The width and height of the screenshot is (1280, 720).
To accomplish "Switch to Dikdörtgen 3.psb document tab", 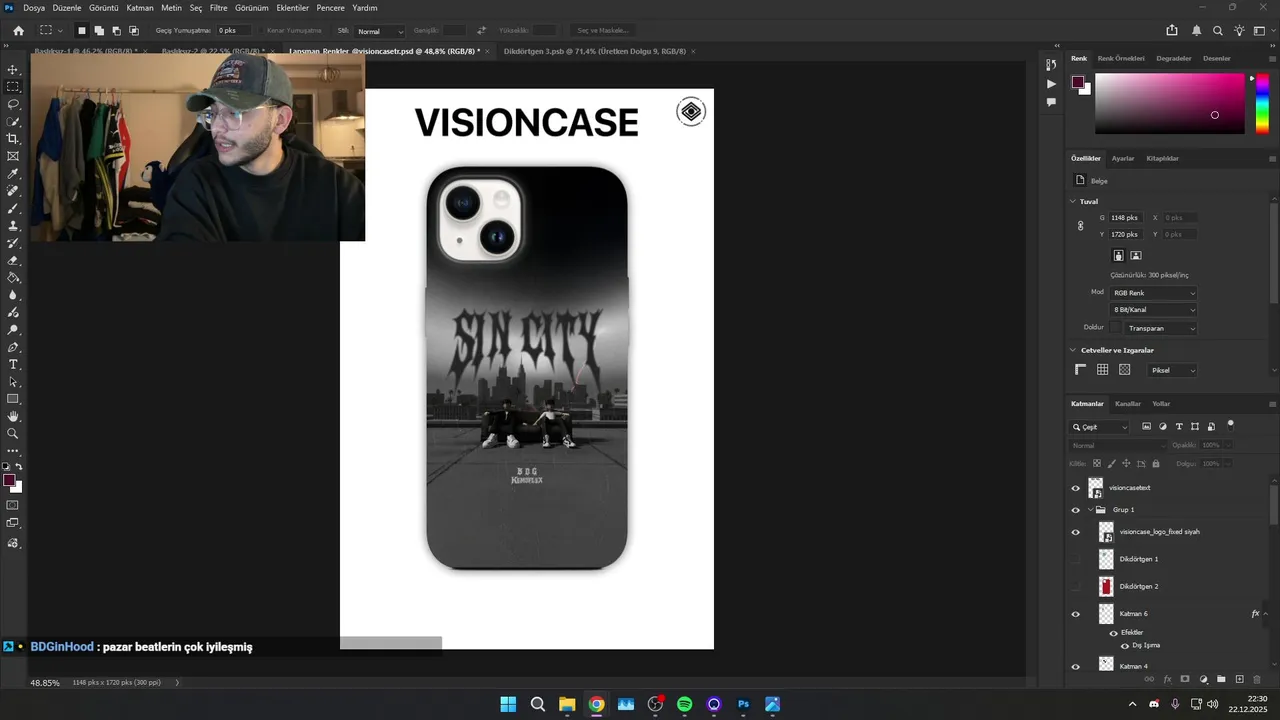I will (x=594, y=51).
